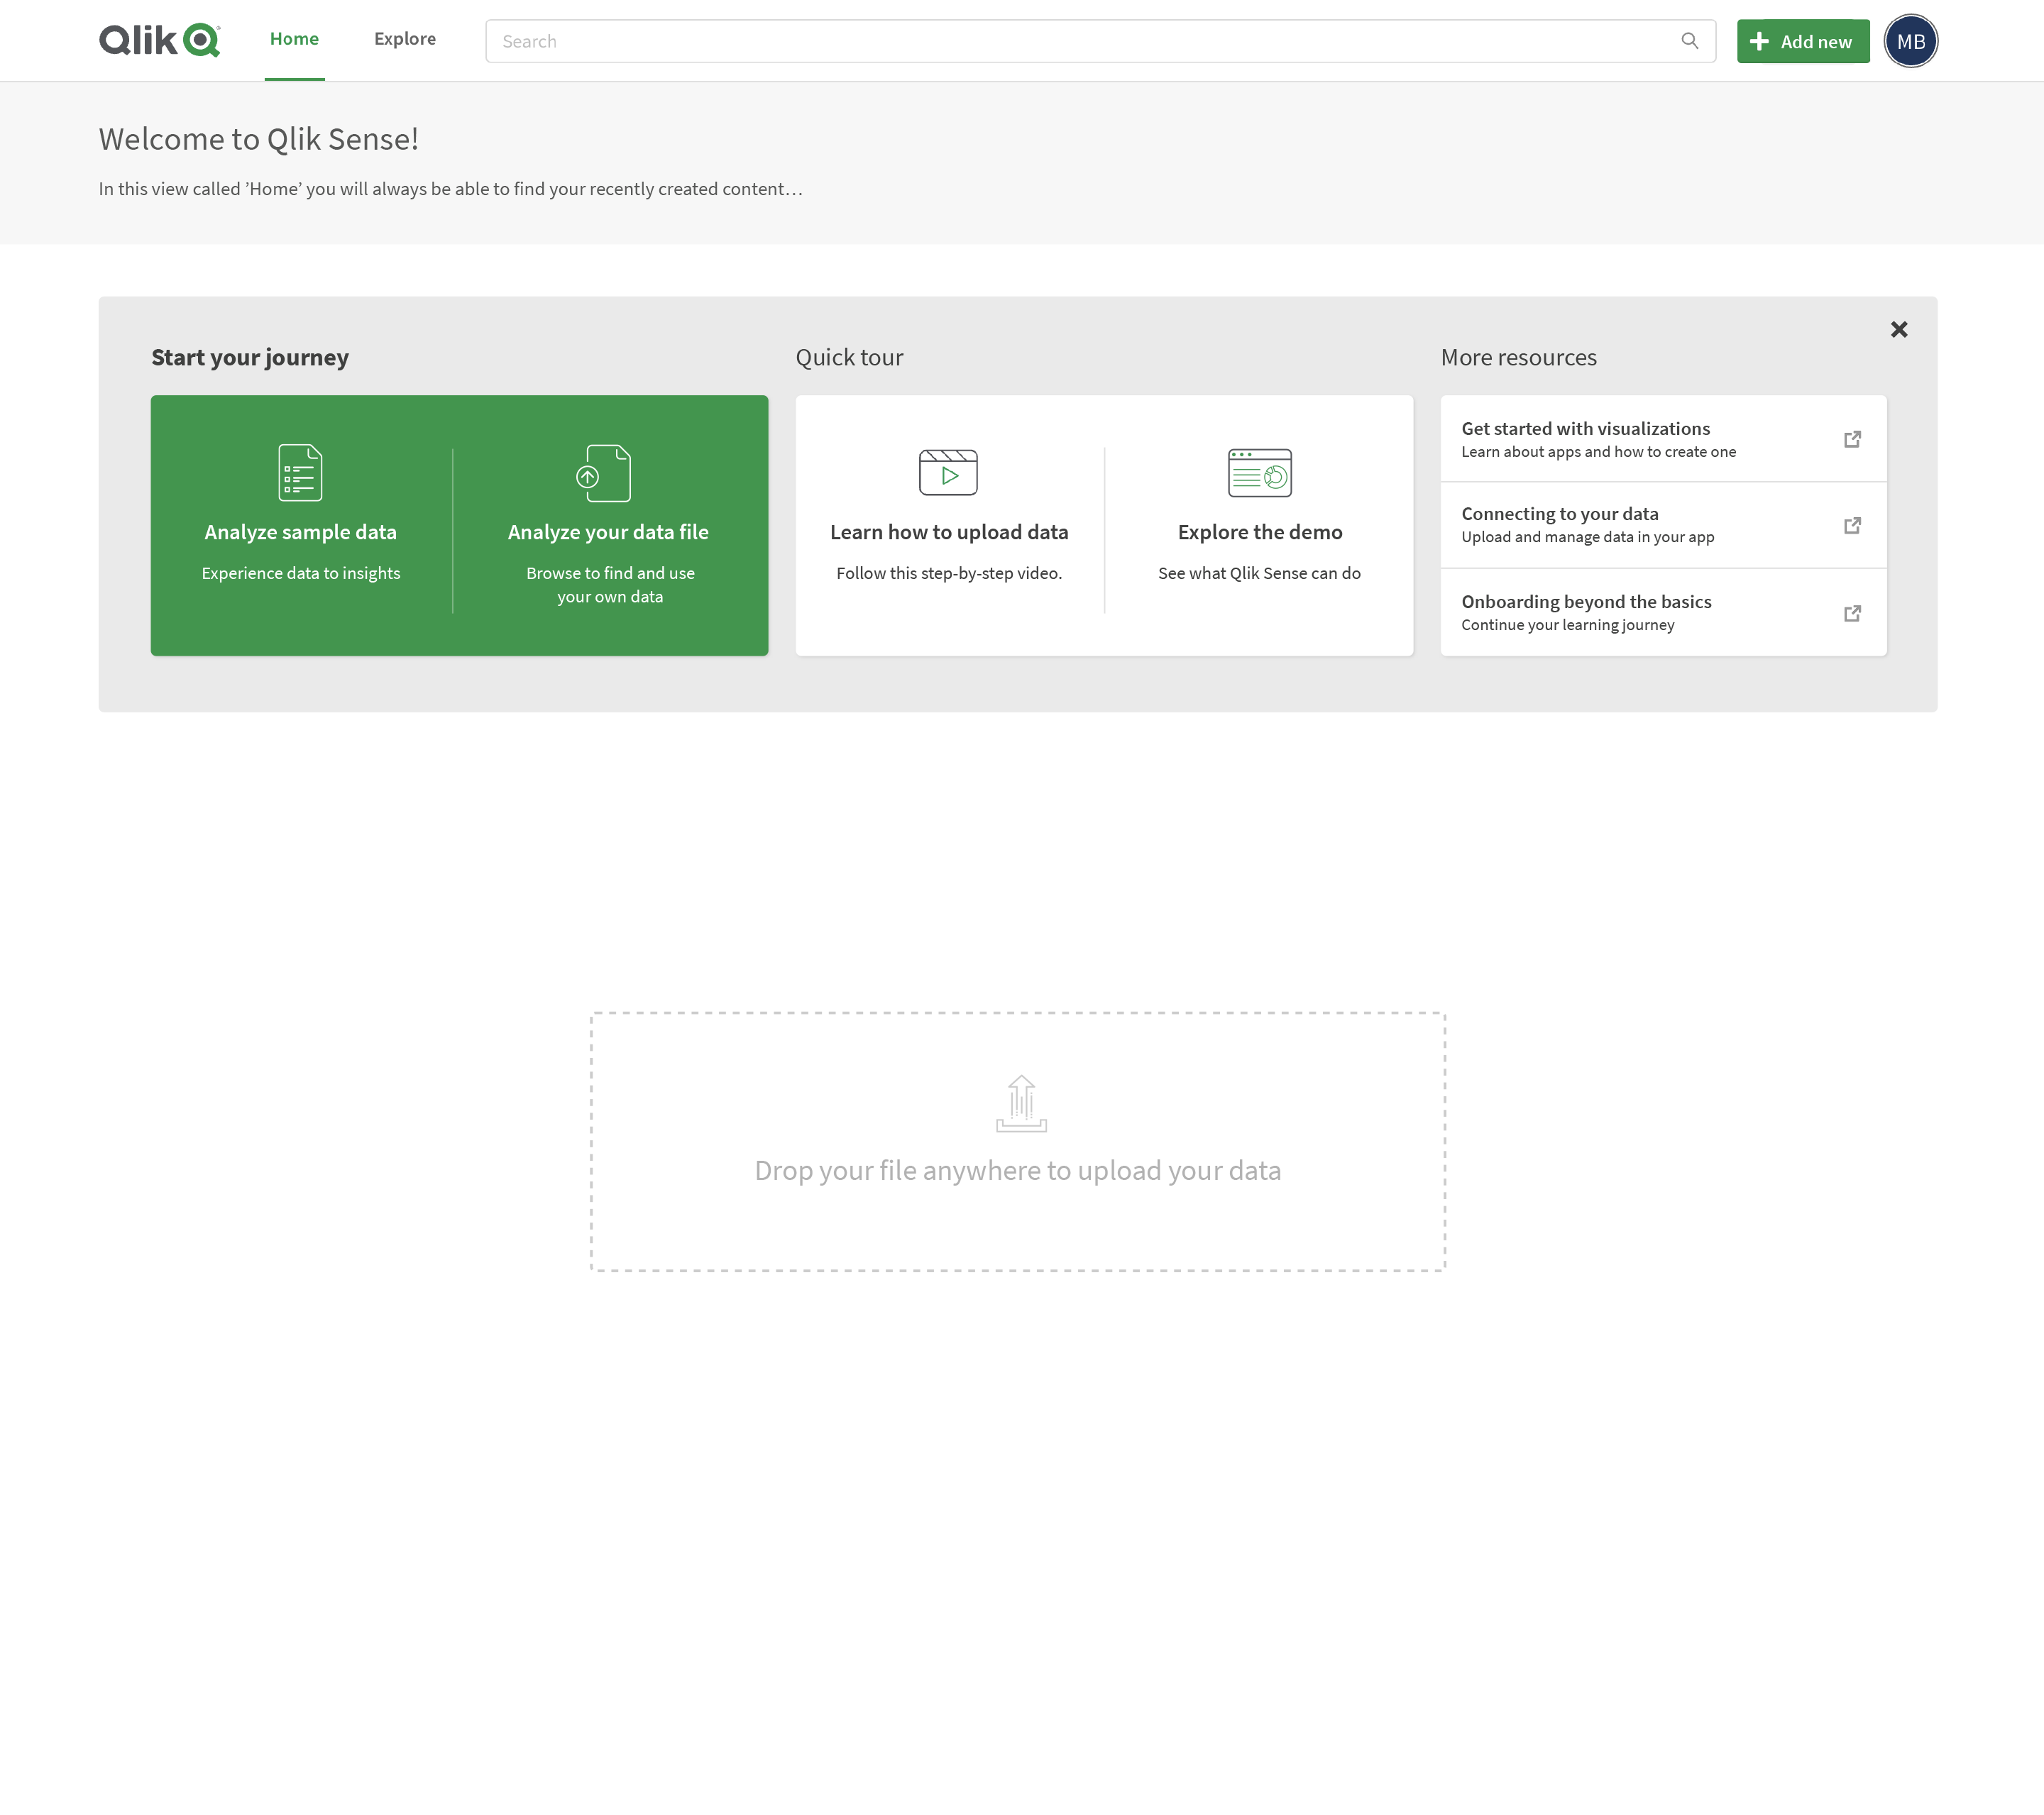Open external link for Onboarding beyond the basics

[x=1853, y=613]
